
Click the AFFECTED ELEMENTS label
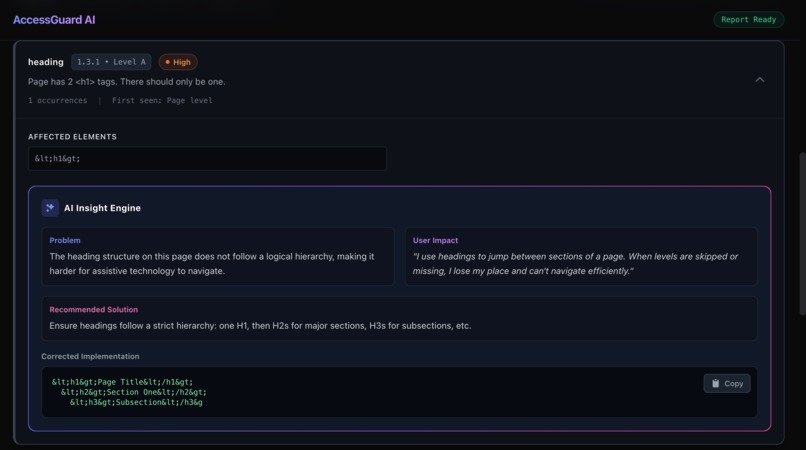[x=72, y=137]
